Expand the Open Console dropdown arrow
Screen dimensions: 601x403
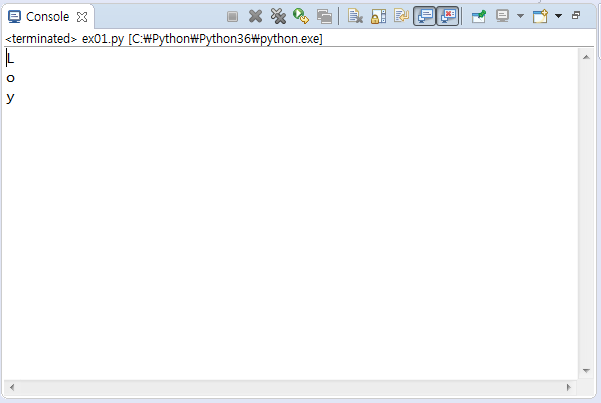(x=558, y=16)
